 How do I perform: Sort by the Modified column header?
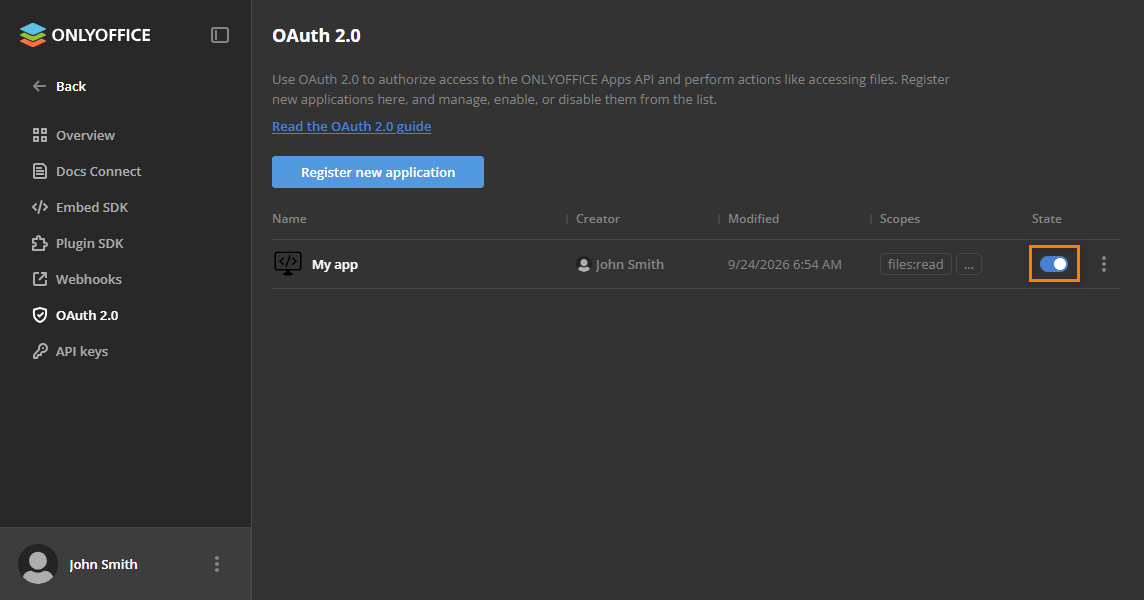[x=754, y=218]
